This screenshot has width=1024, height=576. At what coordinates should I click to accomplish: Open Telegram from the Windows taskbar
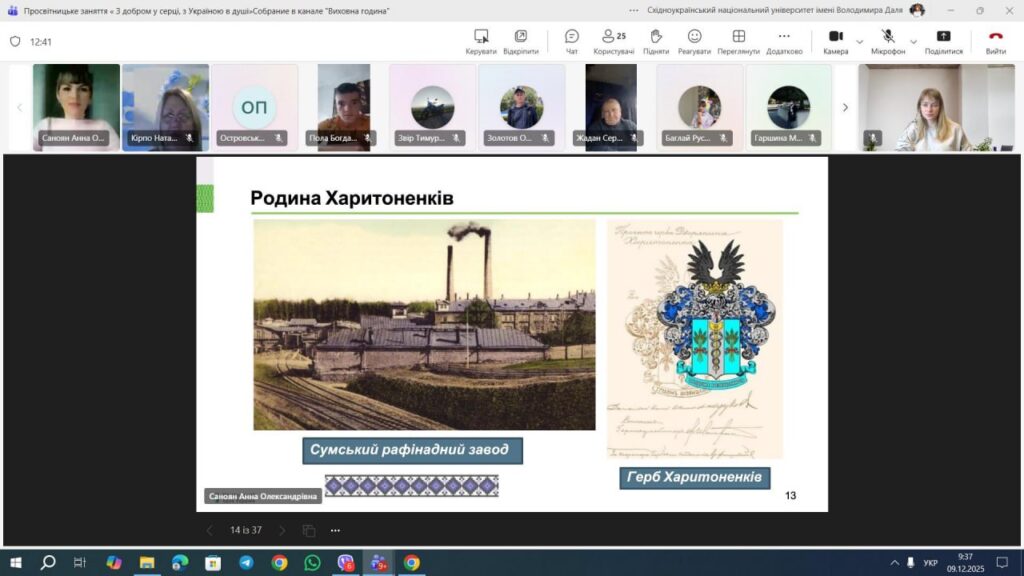tap(246, 563)
